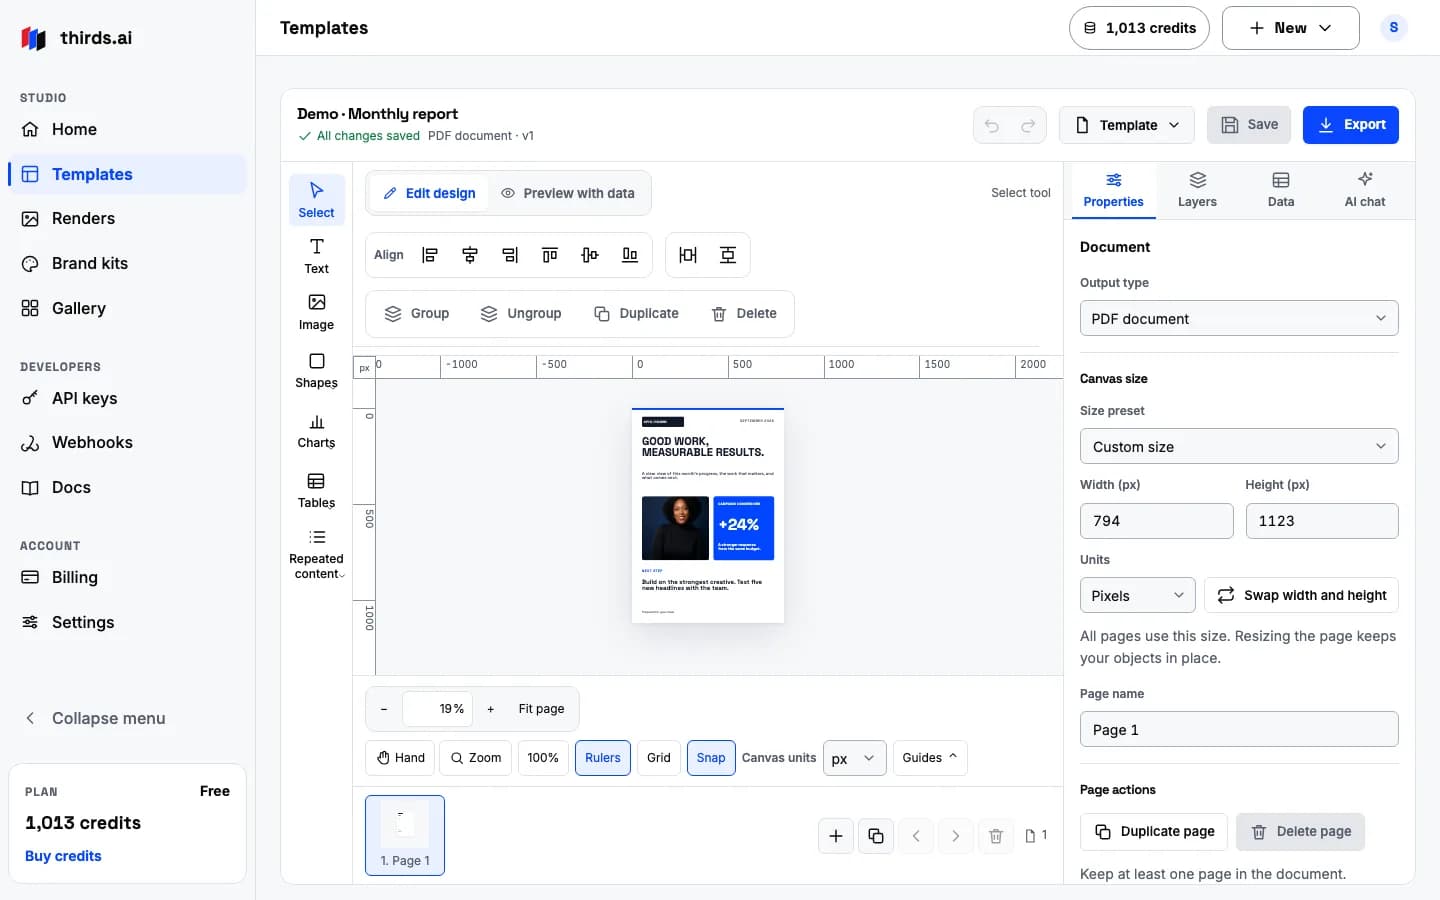Image resolution: width=1440 pixels, height=900 pixels.
Task: Distribute objects vertically
Action: [728, 255]
